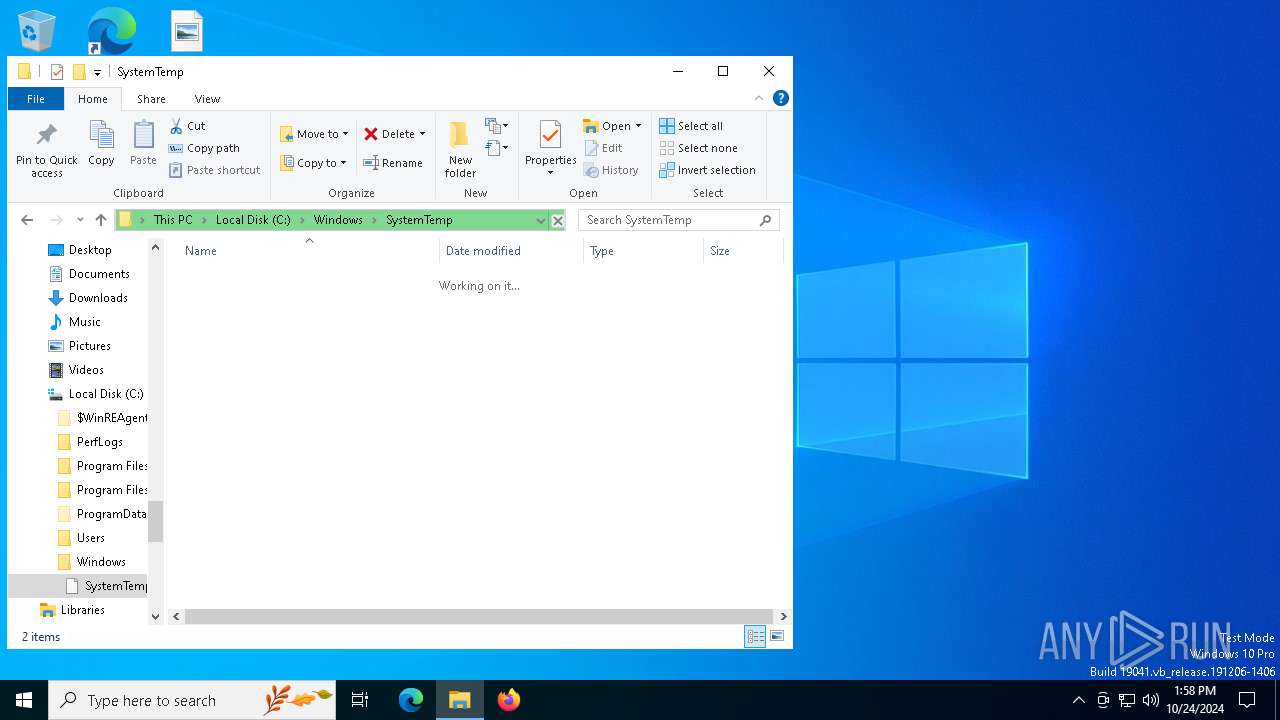1280x720 pixels.
Task: Select Music in navigation pane
Action: 85,322
